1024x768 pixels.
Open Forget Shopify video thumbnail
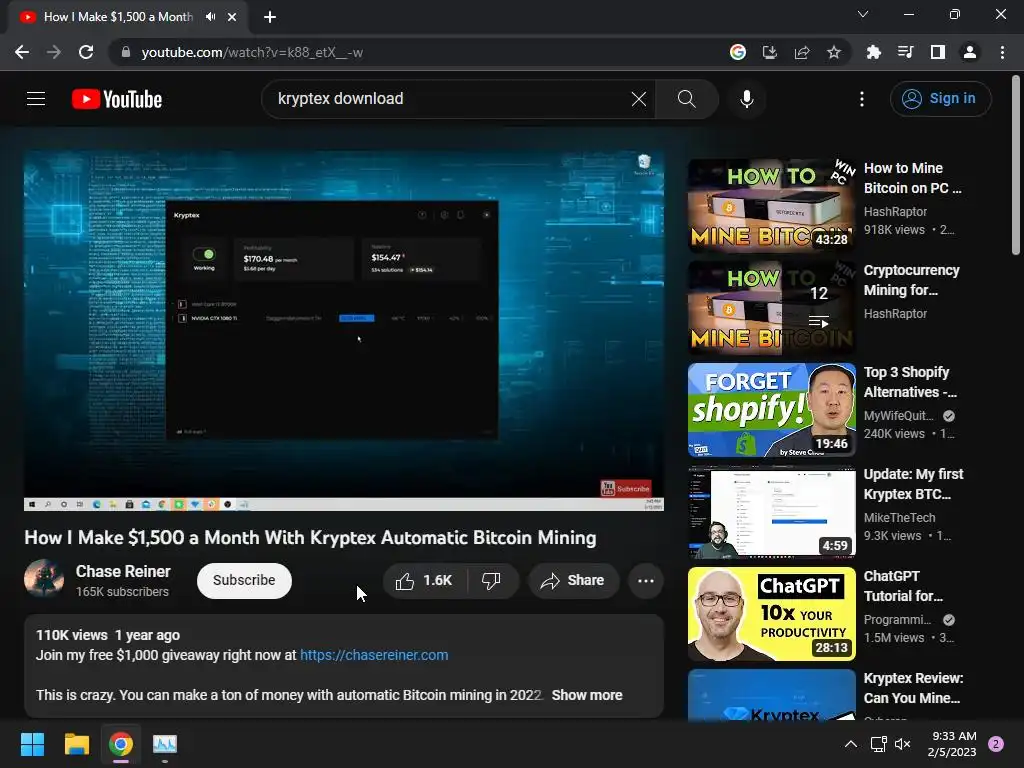click(x=771, y=409)
